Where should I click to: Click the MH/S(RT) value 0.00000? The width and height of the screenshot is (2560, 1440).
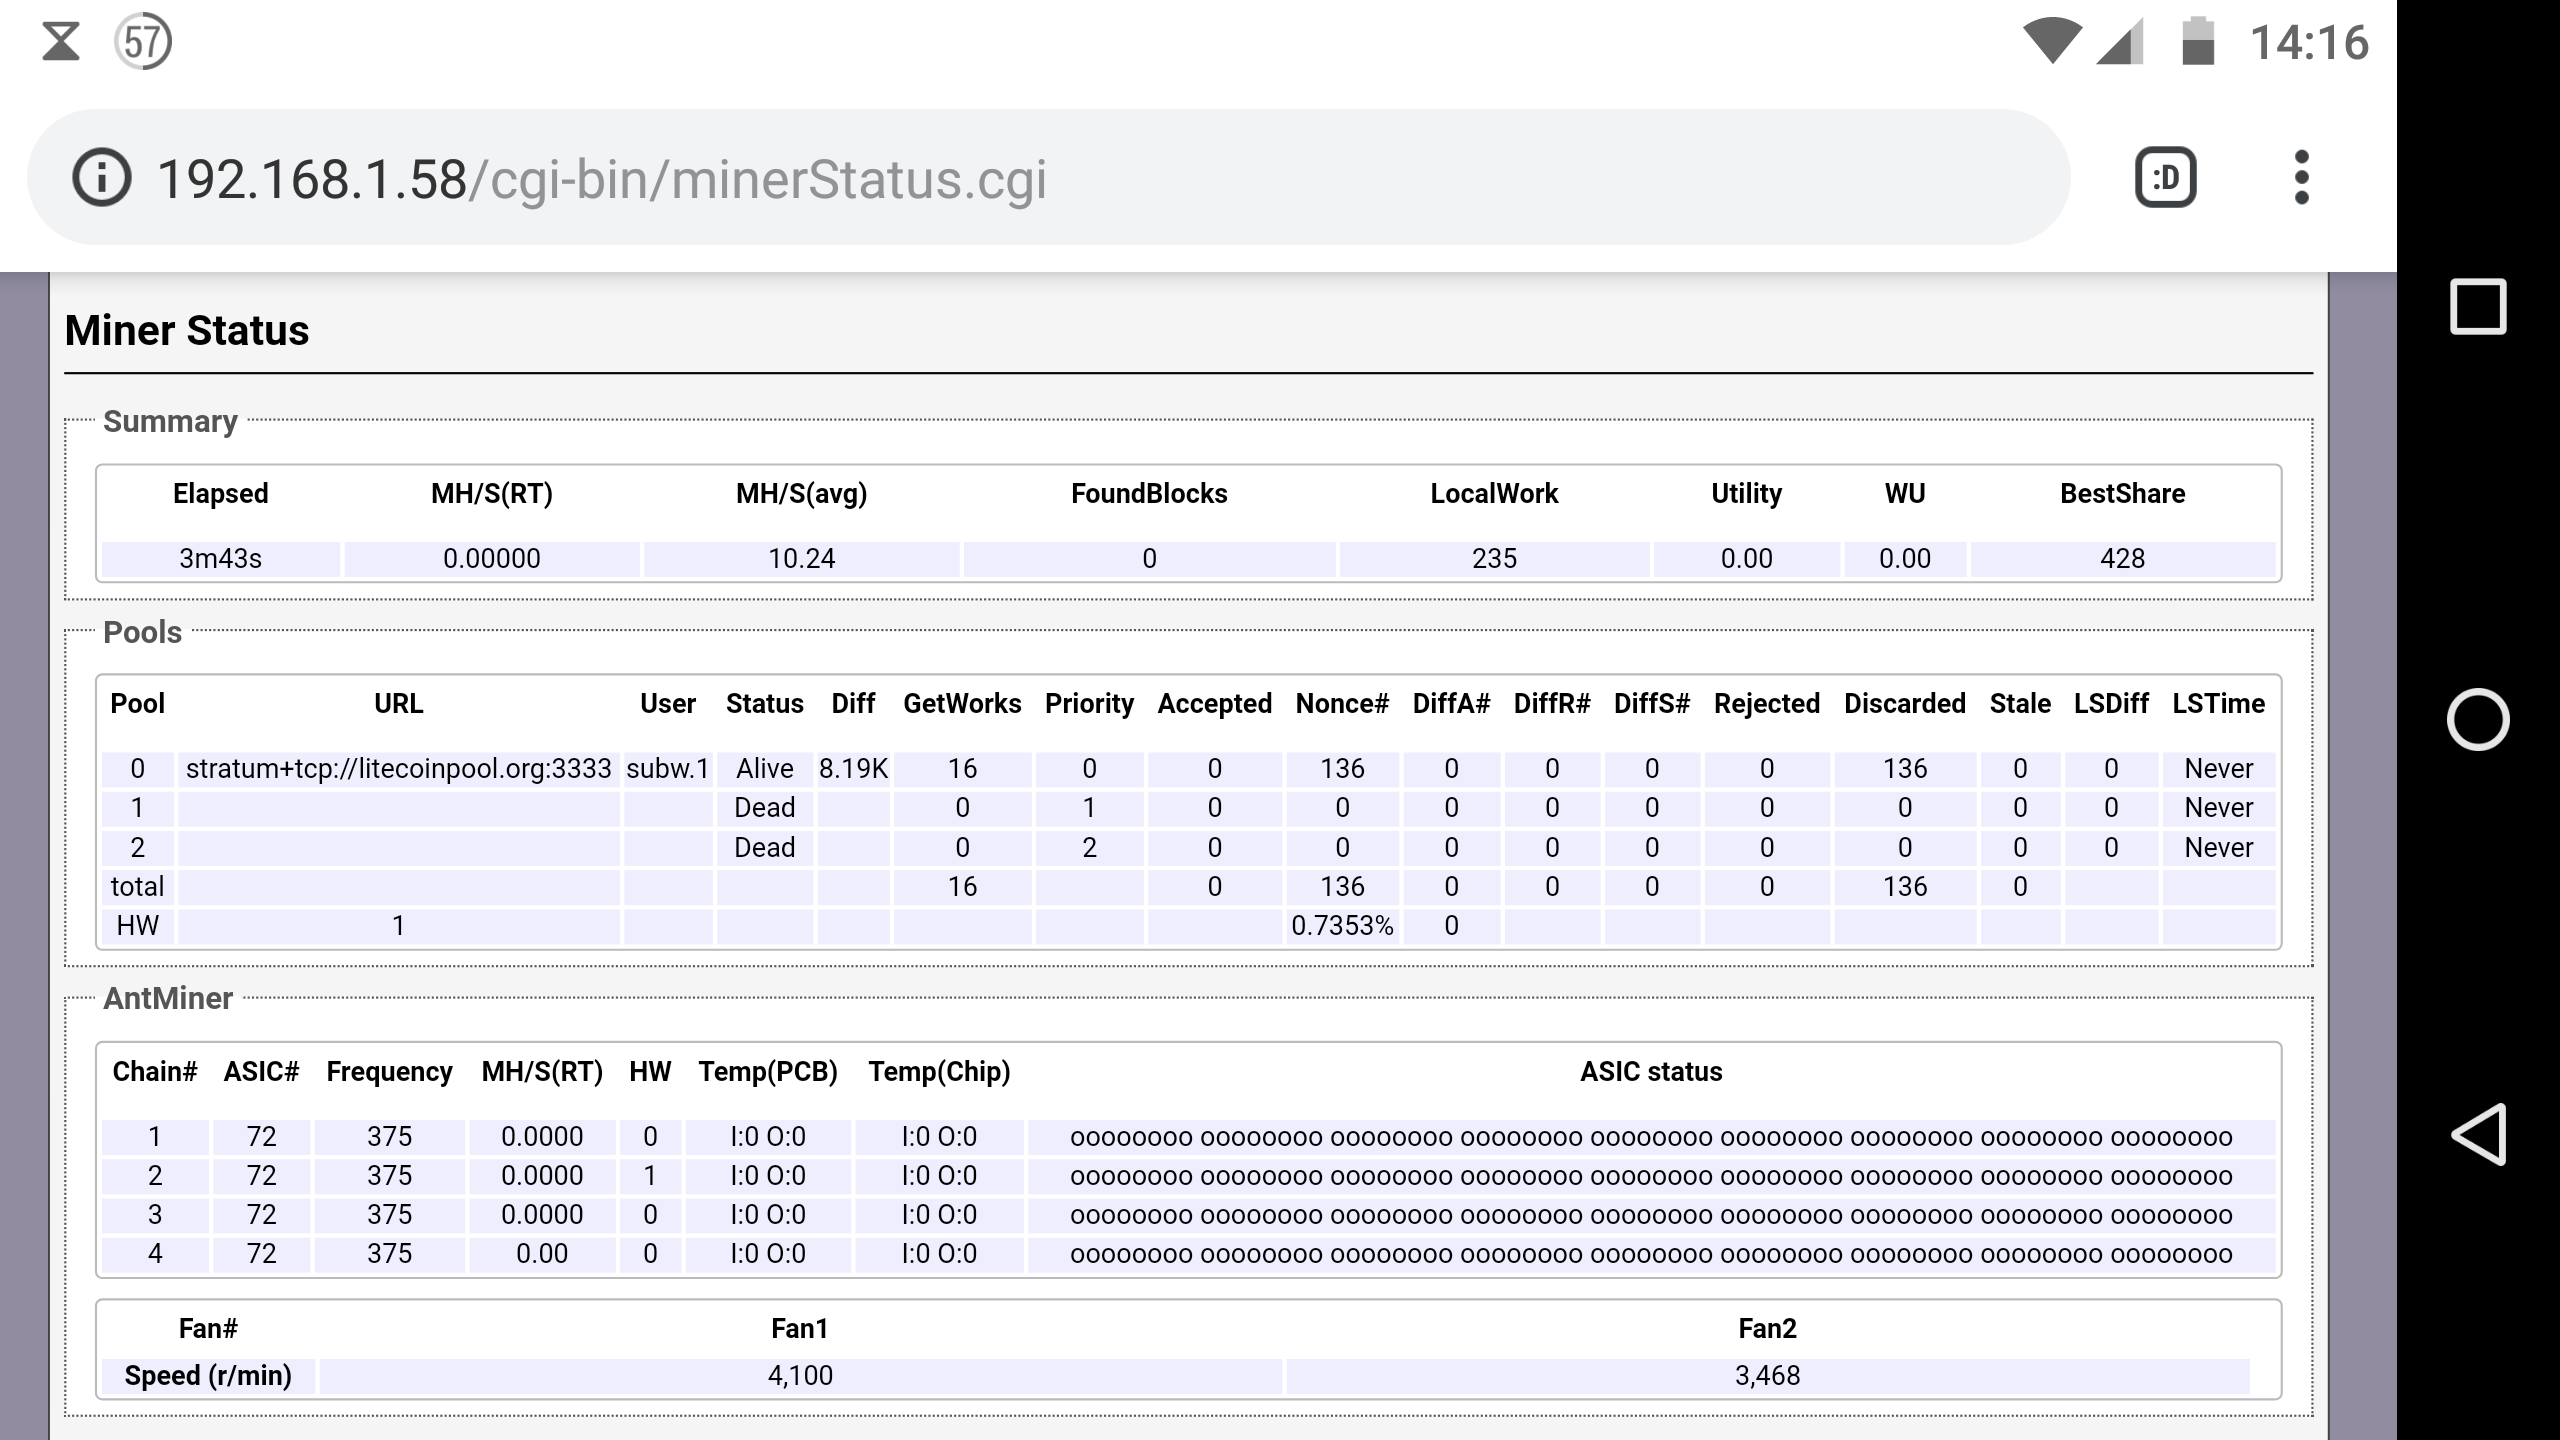[491, 558]
